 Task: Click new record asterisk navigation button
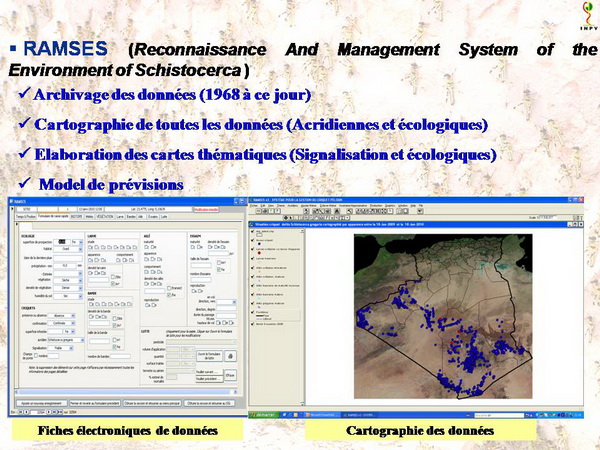[60, 412]
